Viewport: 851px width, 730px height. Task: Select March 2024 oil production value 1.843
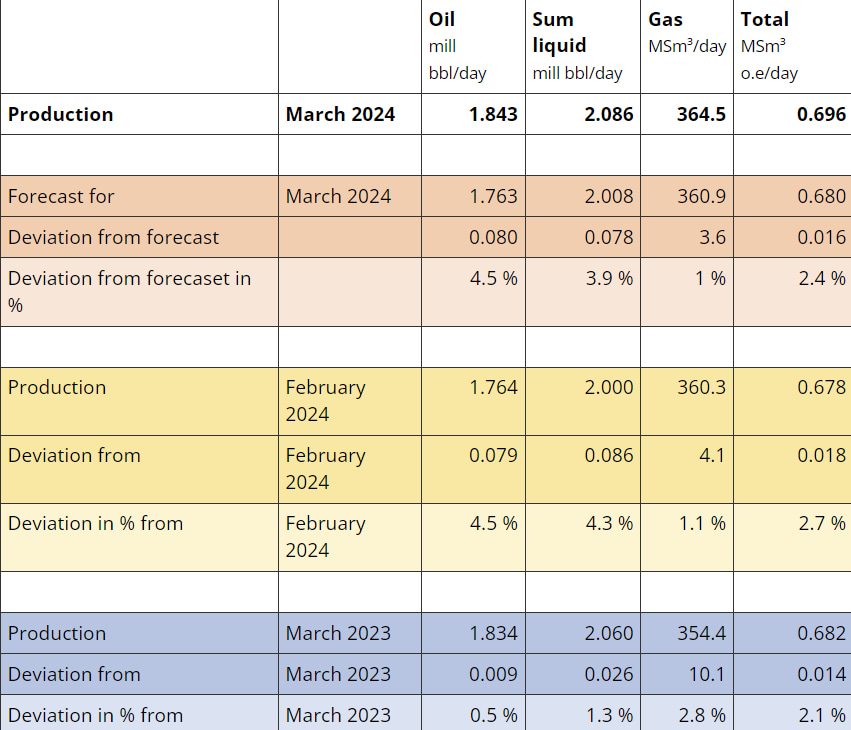click(x=493, y=114)
